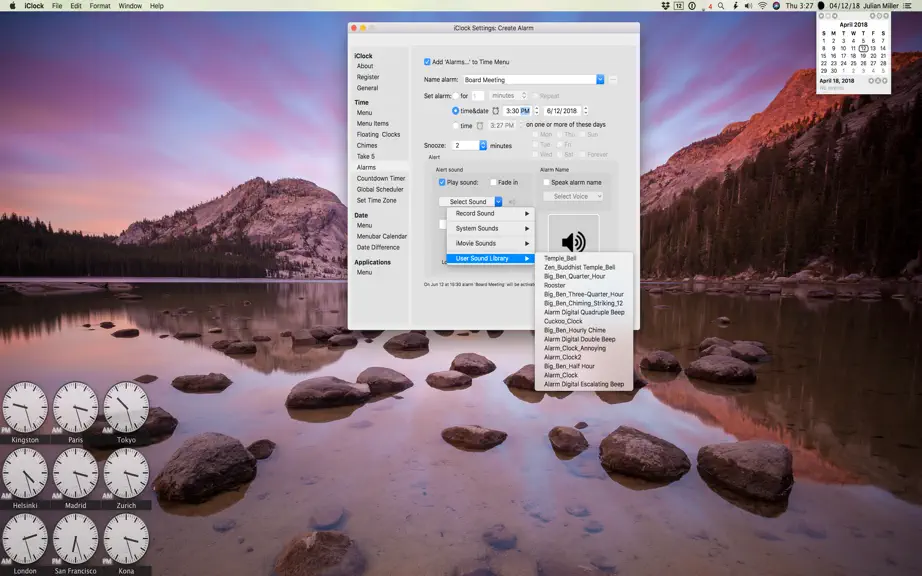This screenshot has width=922, height=576.
Task: Click the Spotlight search magnifier icon
Action: click(721, 5)
